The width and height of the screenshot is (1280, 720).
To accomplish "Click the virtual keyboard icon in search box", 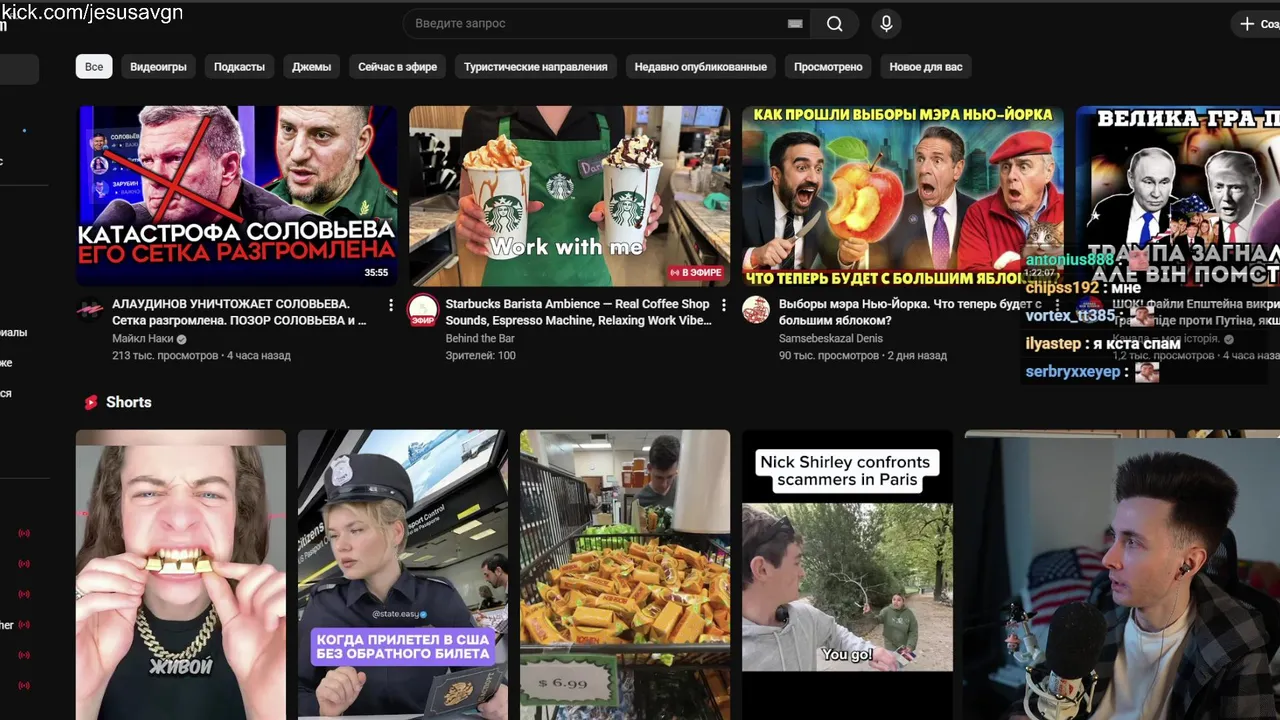I will pyautogui.click(x=795, y=23).
